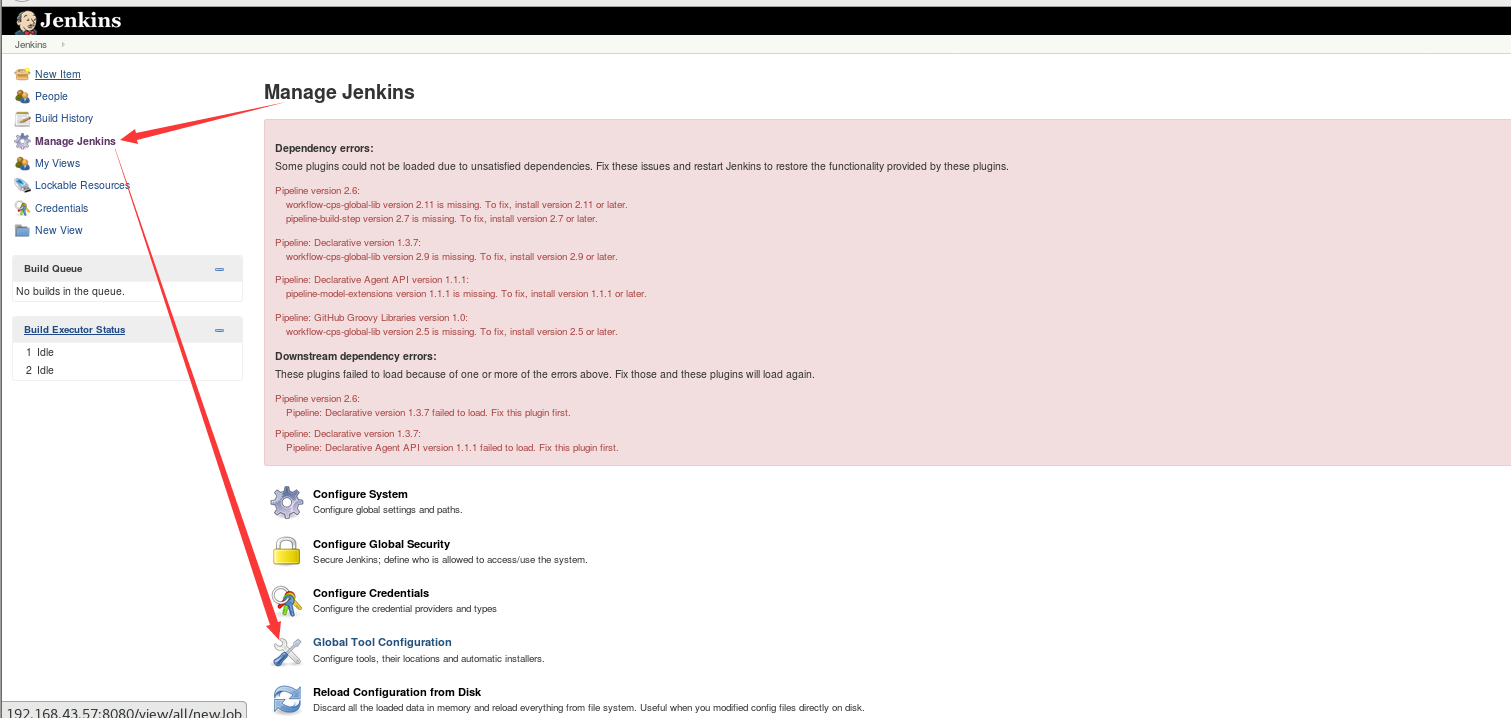Screen dimensions: 1512x718
Task: Open Lockable Resources link
Action: click(x=82, y=185)
